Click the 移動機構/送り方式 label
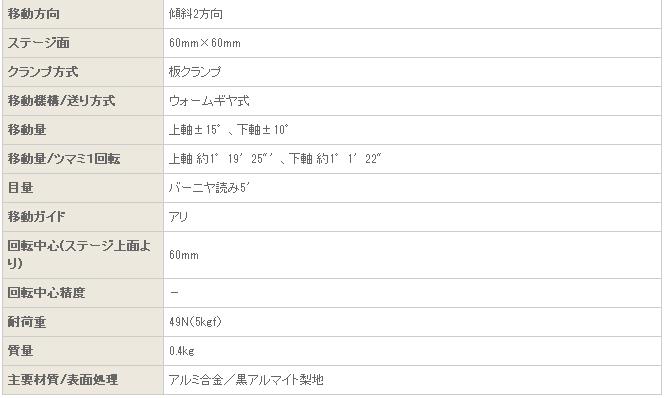The width and height of the screenshot is (664, 398). tap(61, 101)
